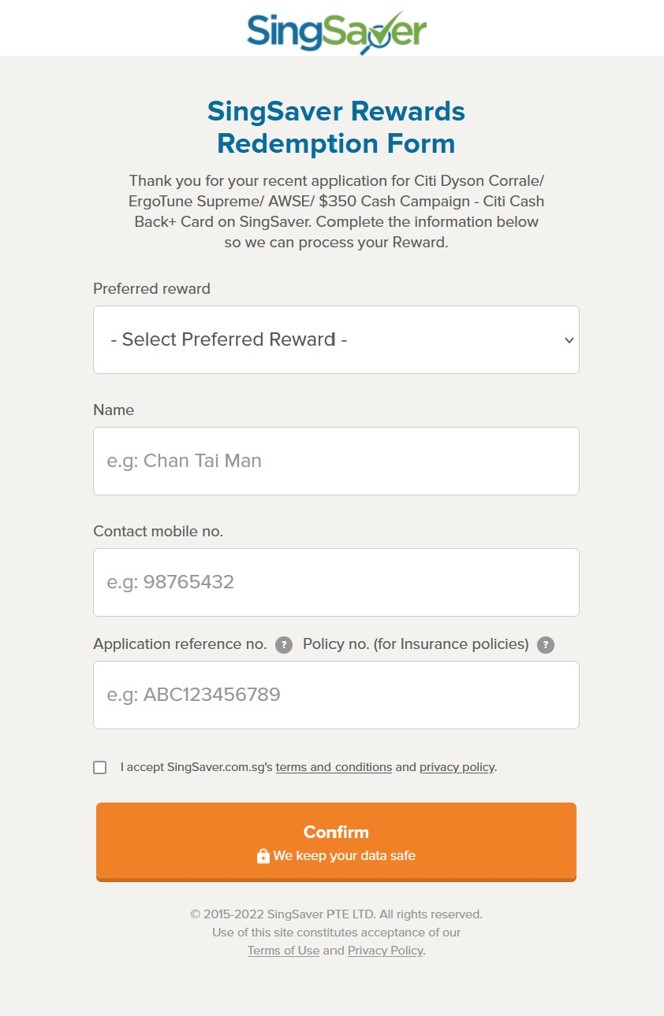
Task: Click the Contact mobile no. label
Action: click(158, 531)
